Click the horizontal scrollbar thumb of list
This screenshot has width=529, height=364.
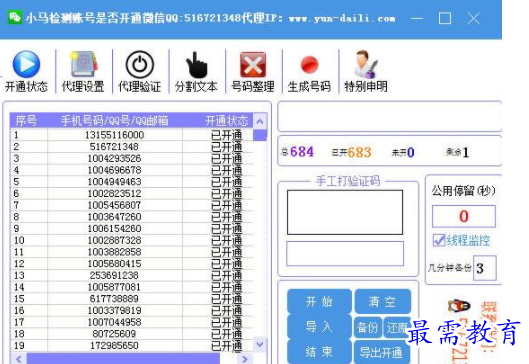coord(123,359)
